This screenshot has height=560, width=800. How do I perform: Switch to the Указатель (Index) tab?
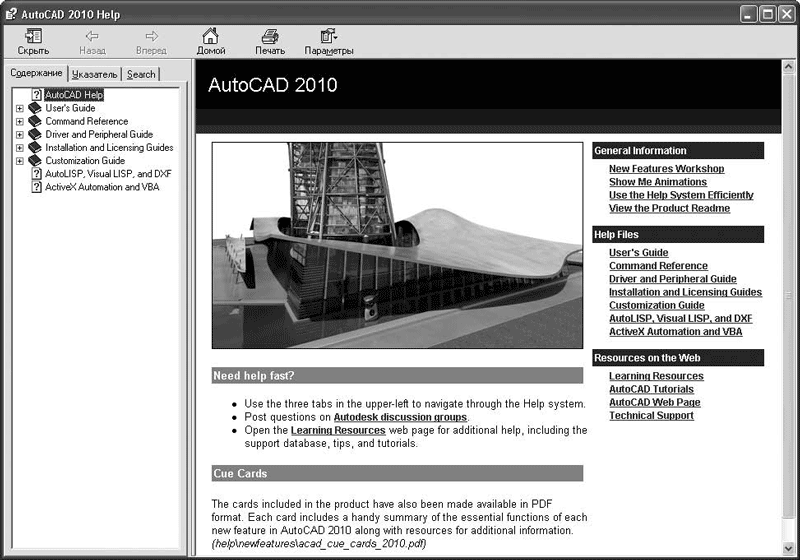(95, 74)
